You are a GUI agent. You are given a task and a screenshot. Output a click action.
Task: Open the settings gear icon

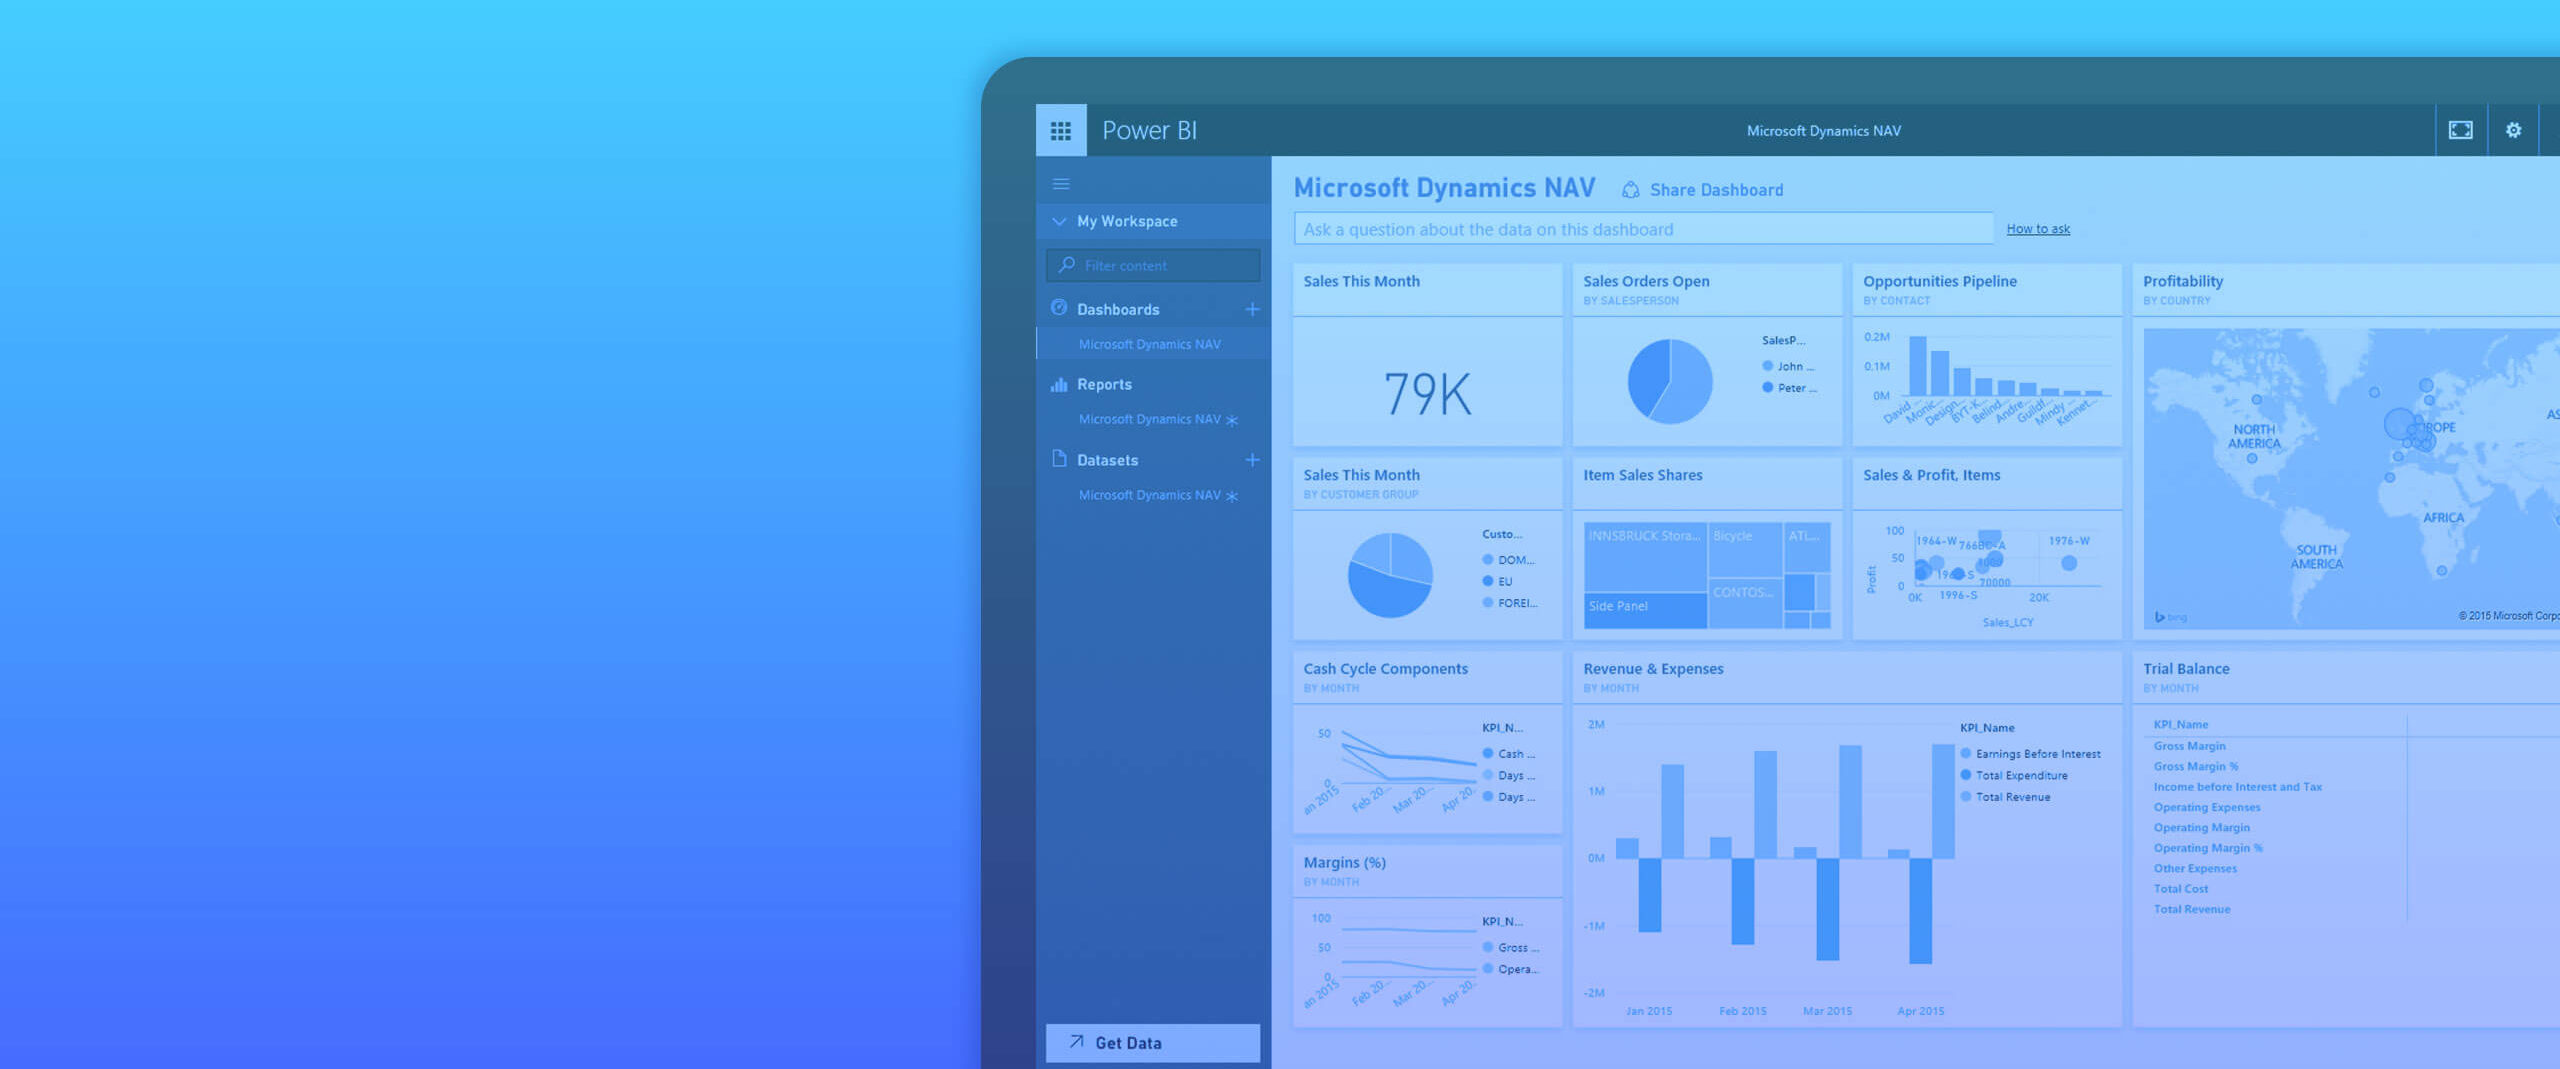tap(2513, 130)
